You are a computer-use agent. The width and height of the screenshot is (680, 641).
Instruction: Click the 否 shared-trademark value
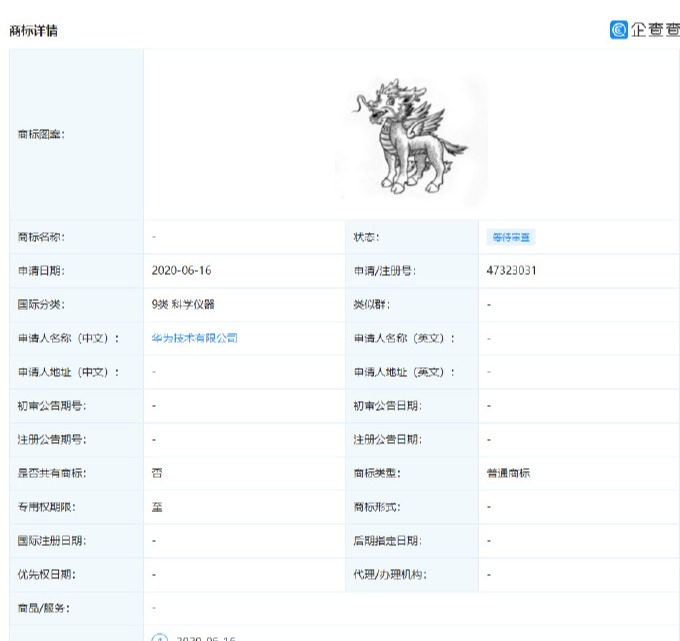[x=157, y=473]
